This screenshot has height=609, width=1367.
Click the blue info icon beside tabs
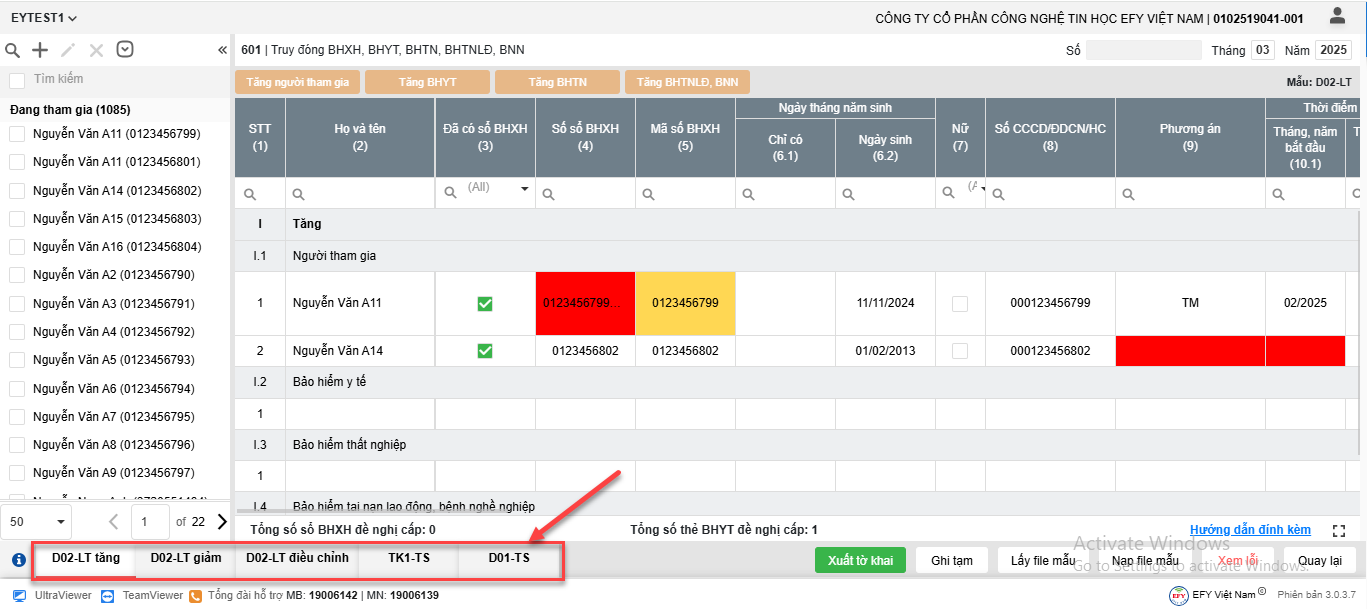tap(18, 560)
